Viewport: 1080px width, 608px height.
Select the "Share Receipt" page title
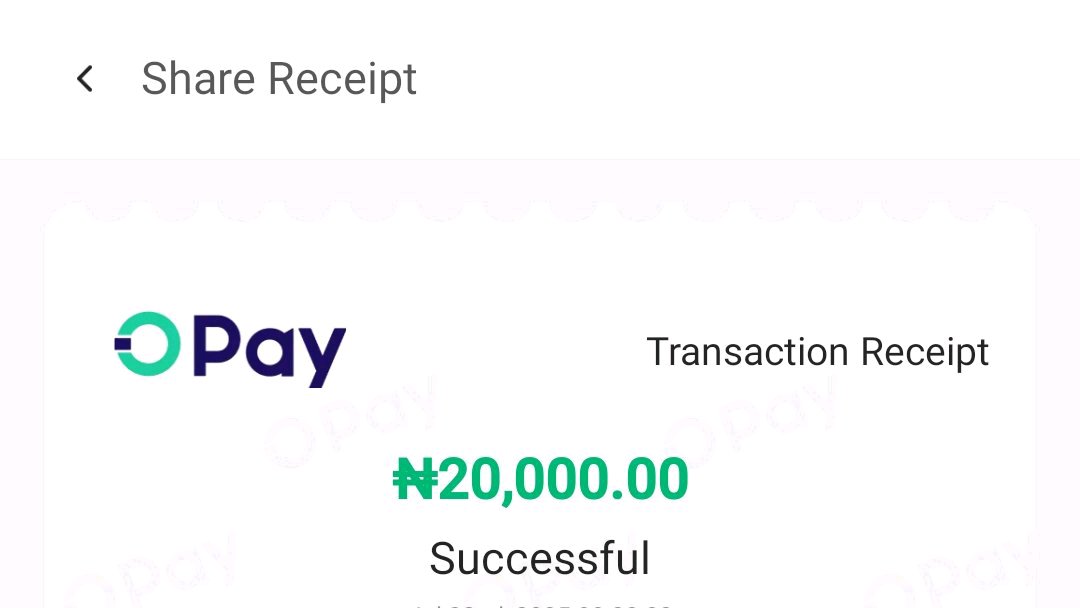279,78
